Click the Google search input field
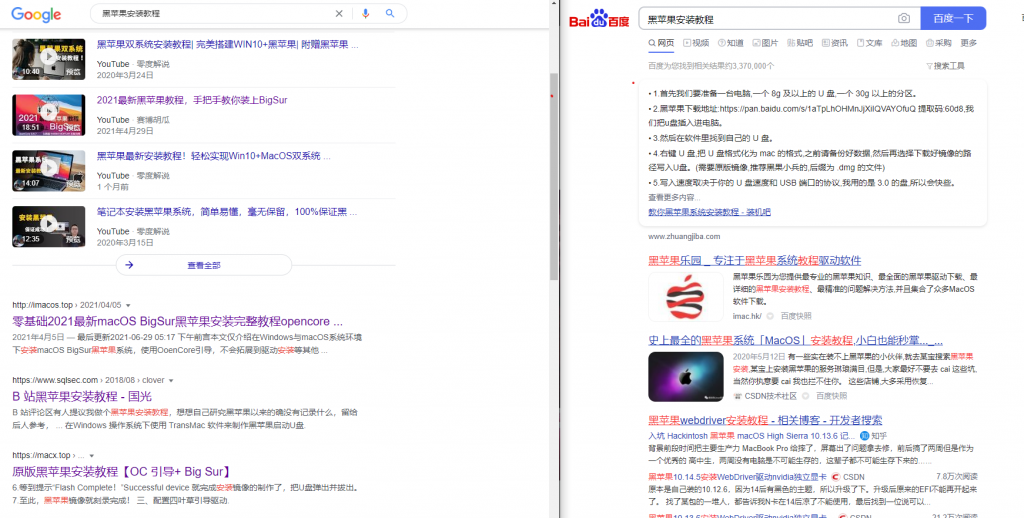1024x518 pixels. click(216, 14)
